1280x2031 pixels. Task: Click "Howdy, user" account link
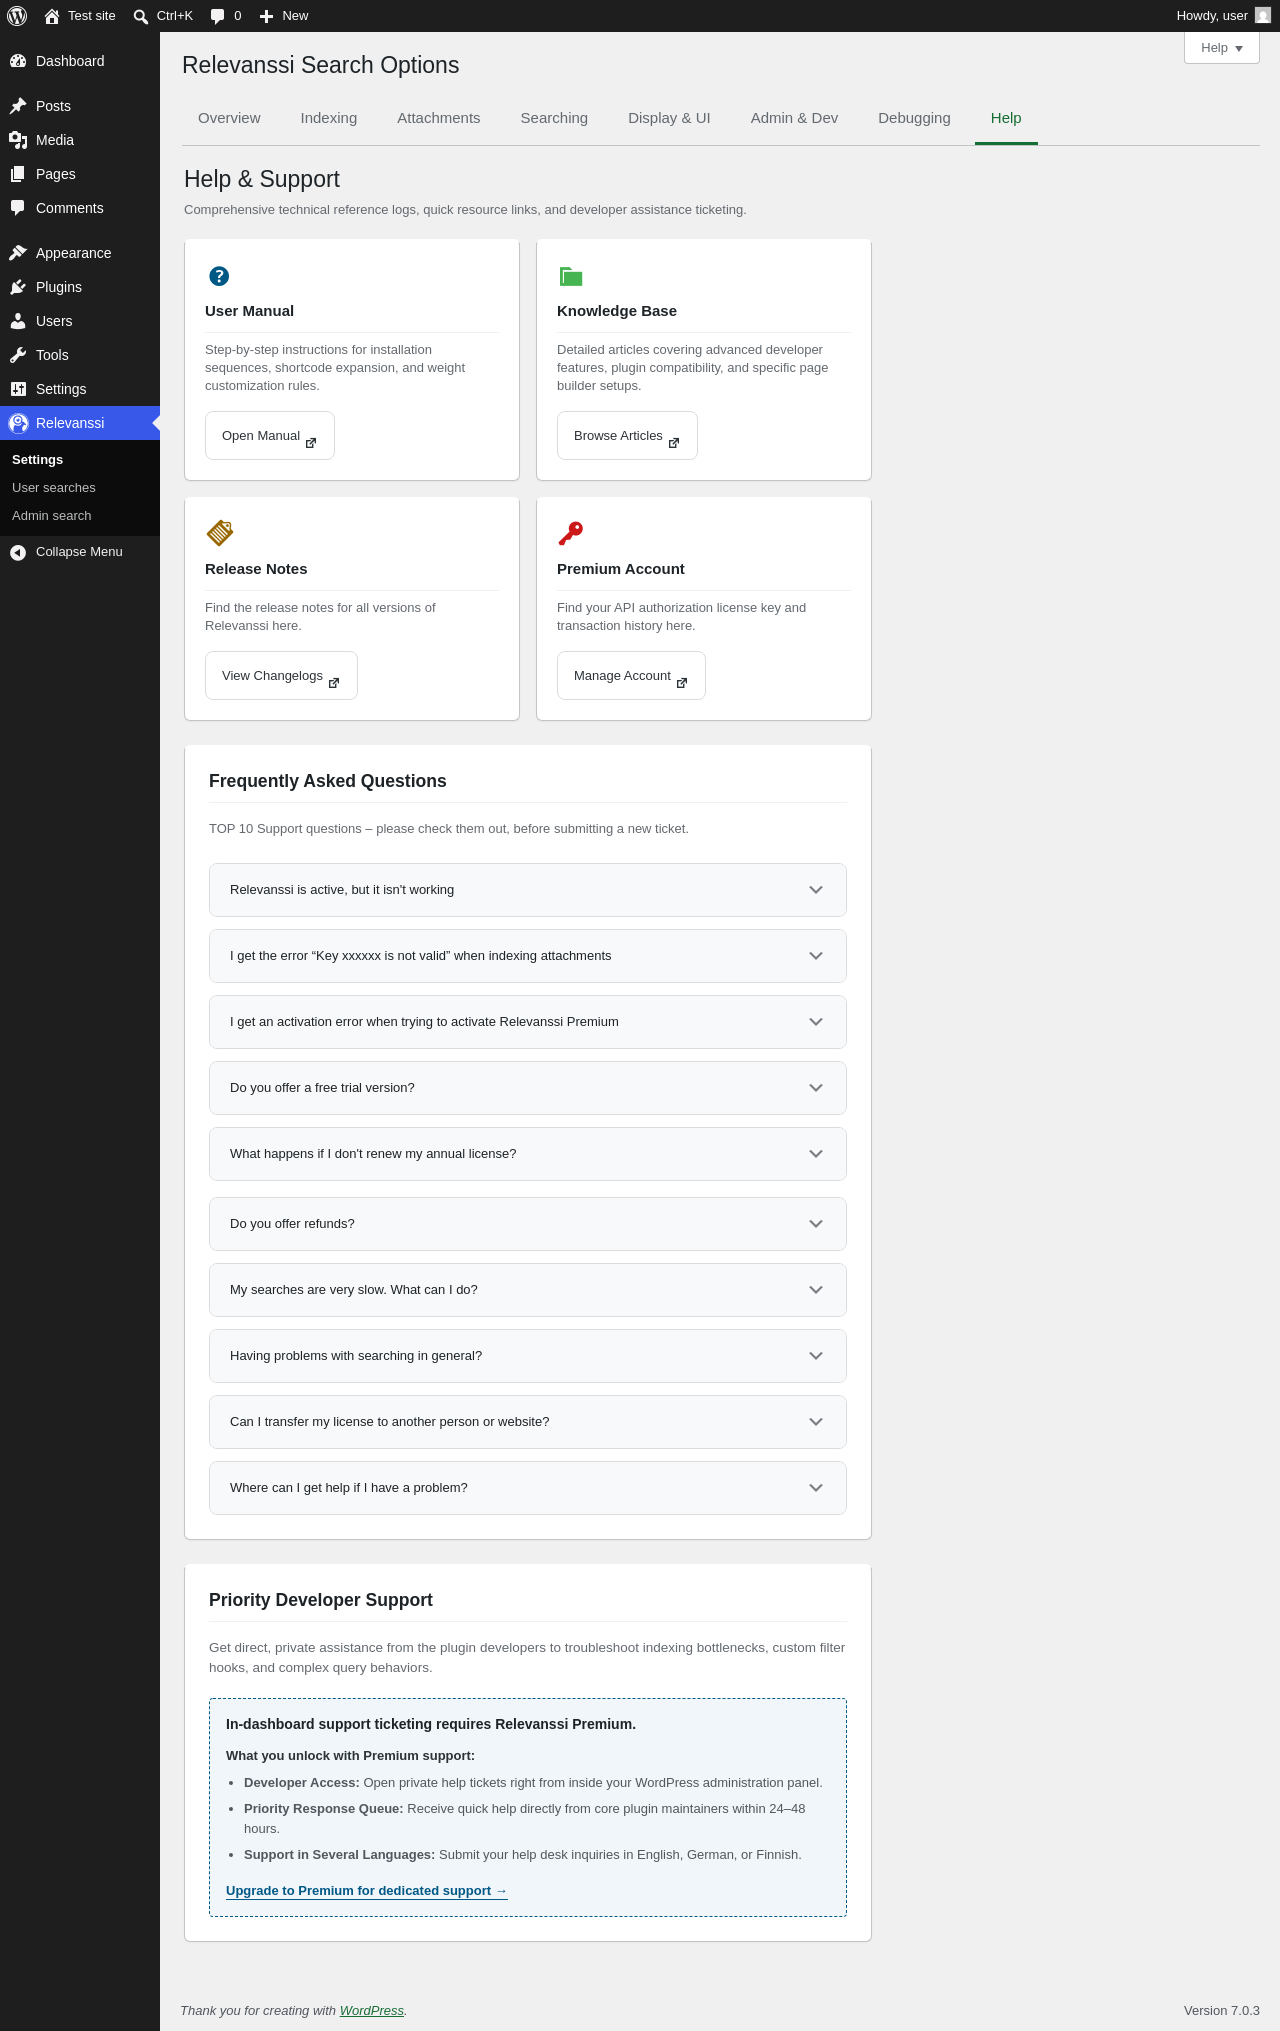point(1212,16)
